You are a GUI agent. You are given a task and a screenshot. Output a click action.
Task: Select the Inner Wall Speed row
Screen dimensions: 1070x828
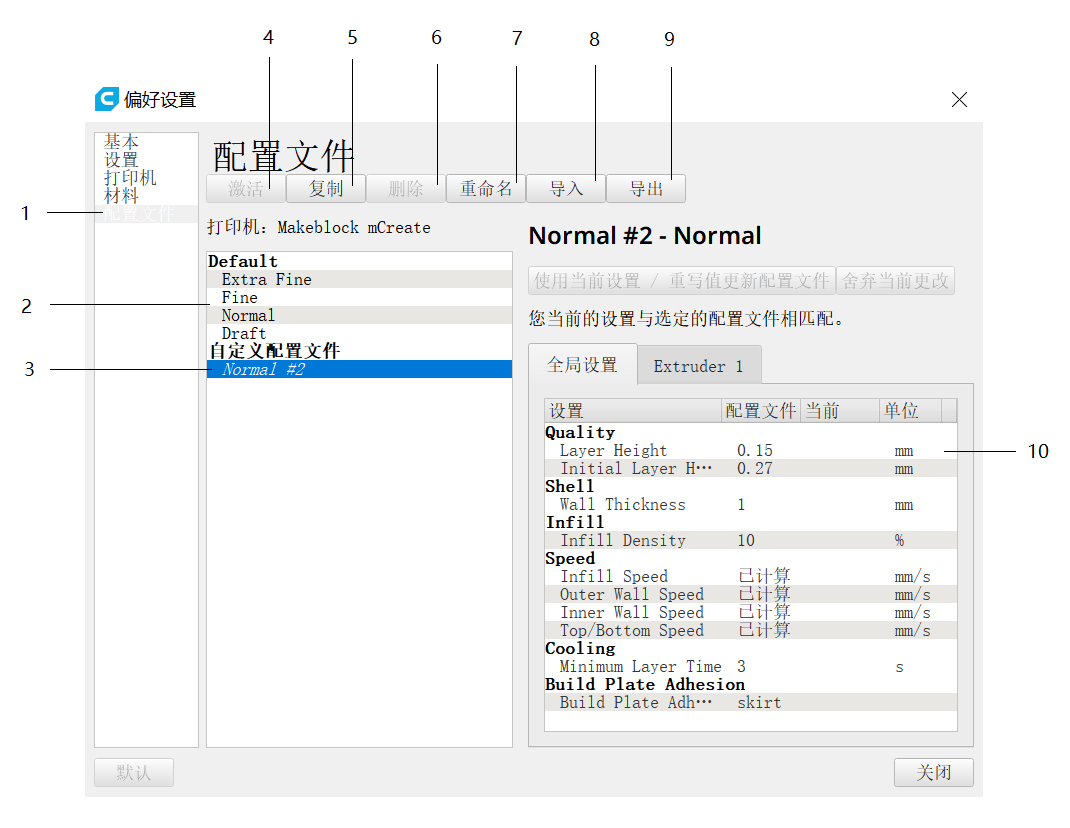pyautogui.click(x=751, y=612)
